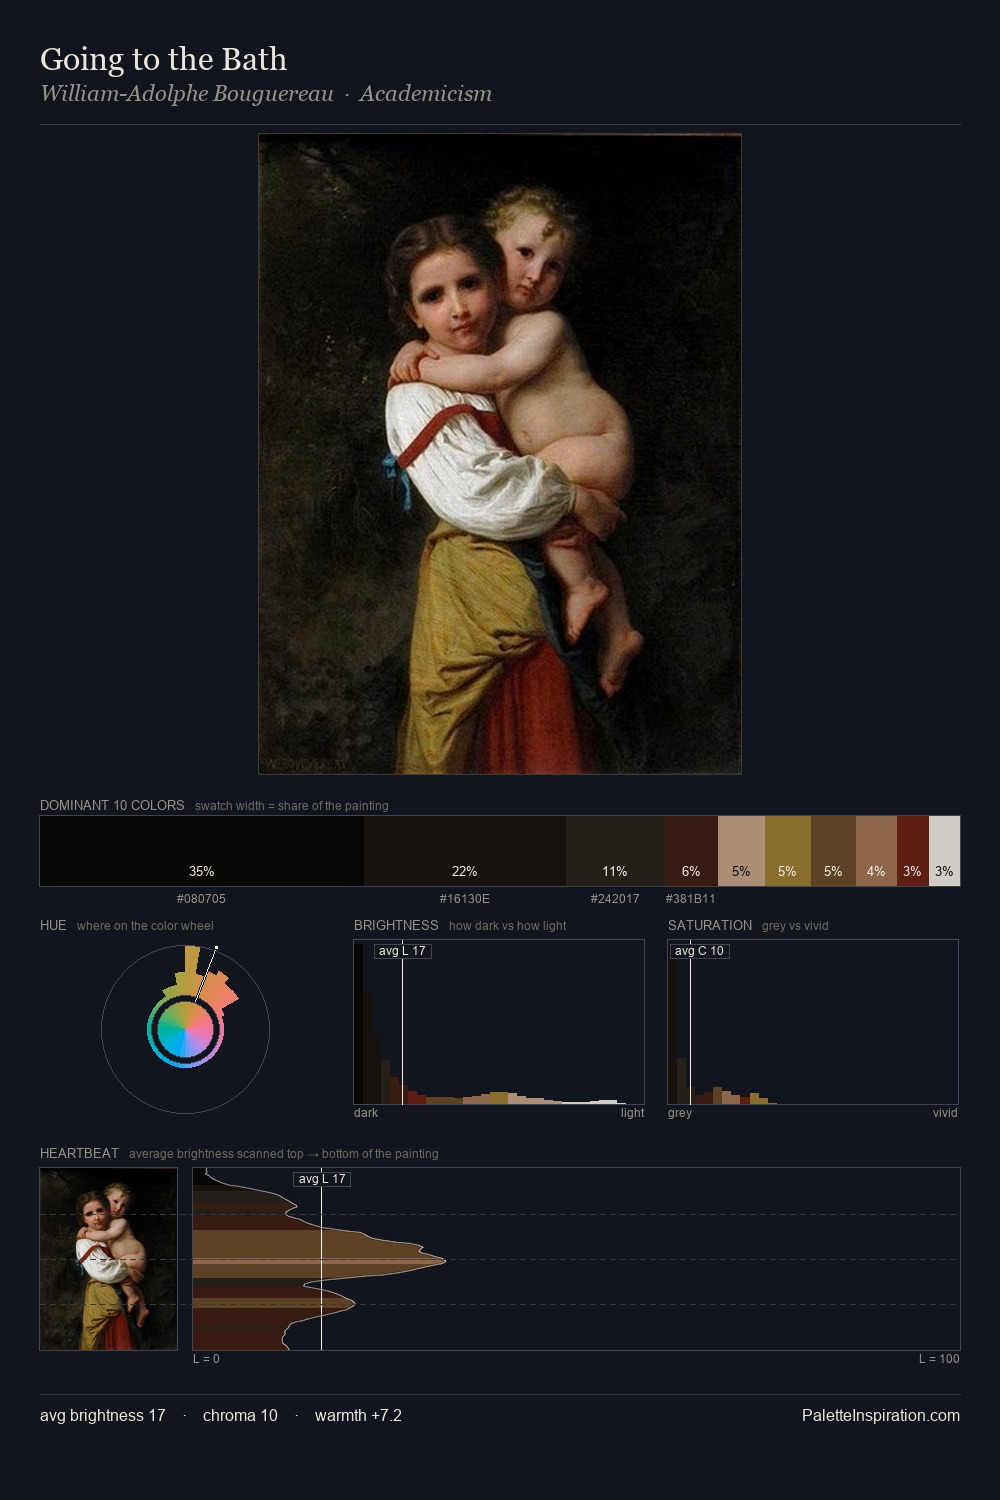Select the brown 5% swatch beside olive
Viewport: 1000px width, 1500px height.
coord(833,851)
